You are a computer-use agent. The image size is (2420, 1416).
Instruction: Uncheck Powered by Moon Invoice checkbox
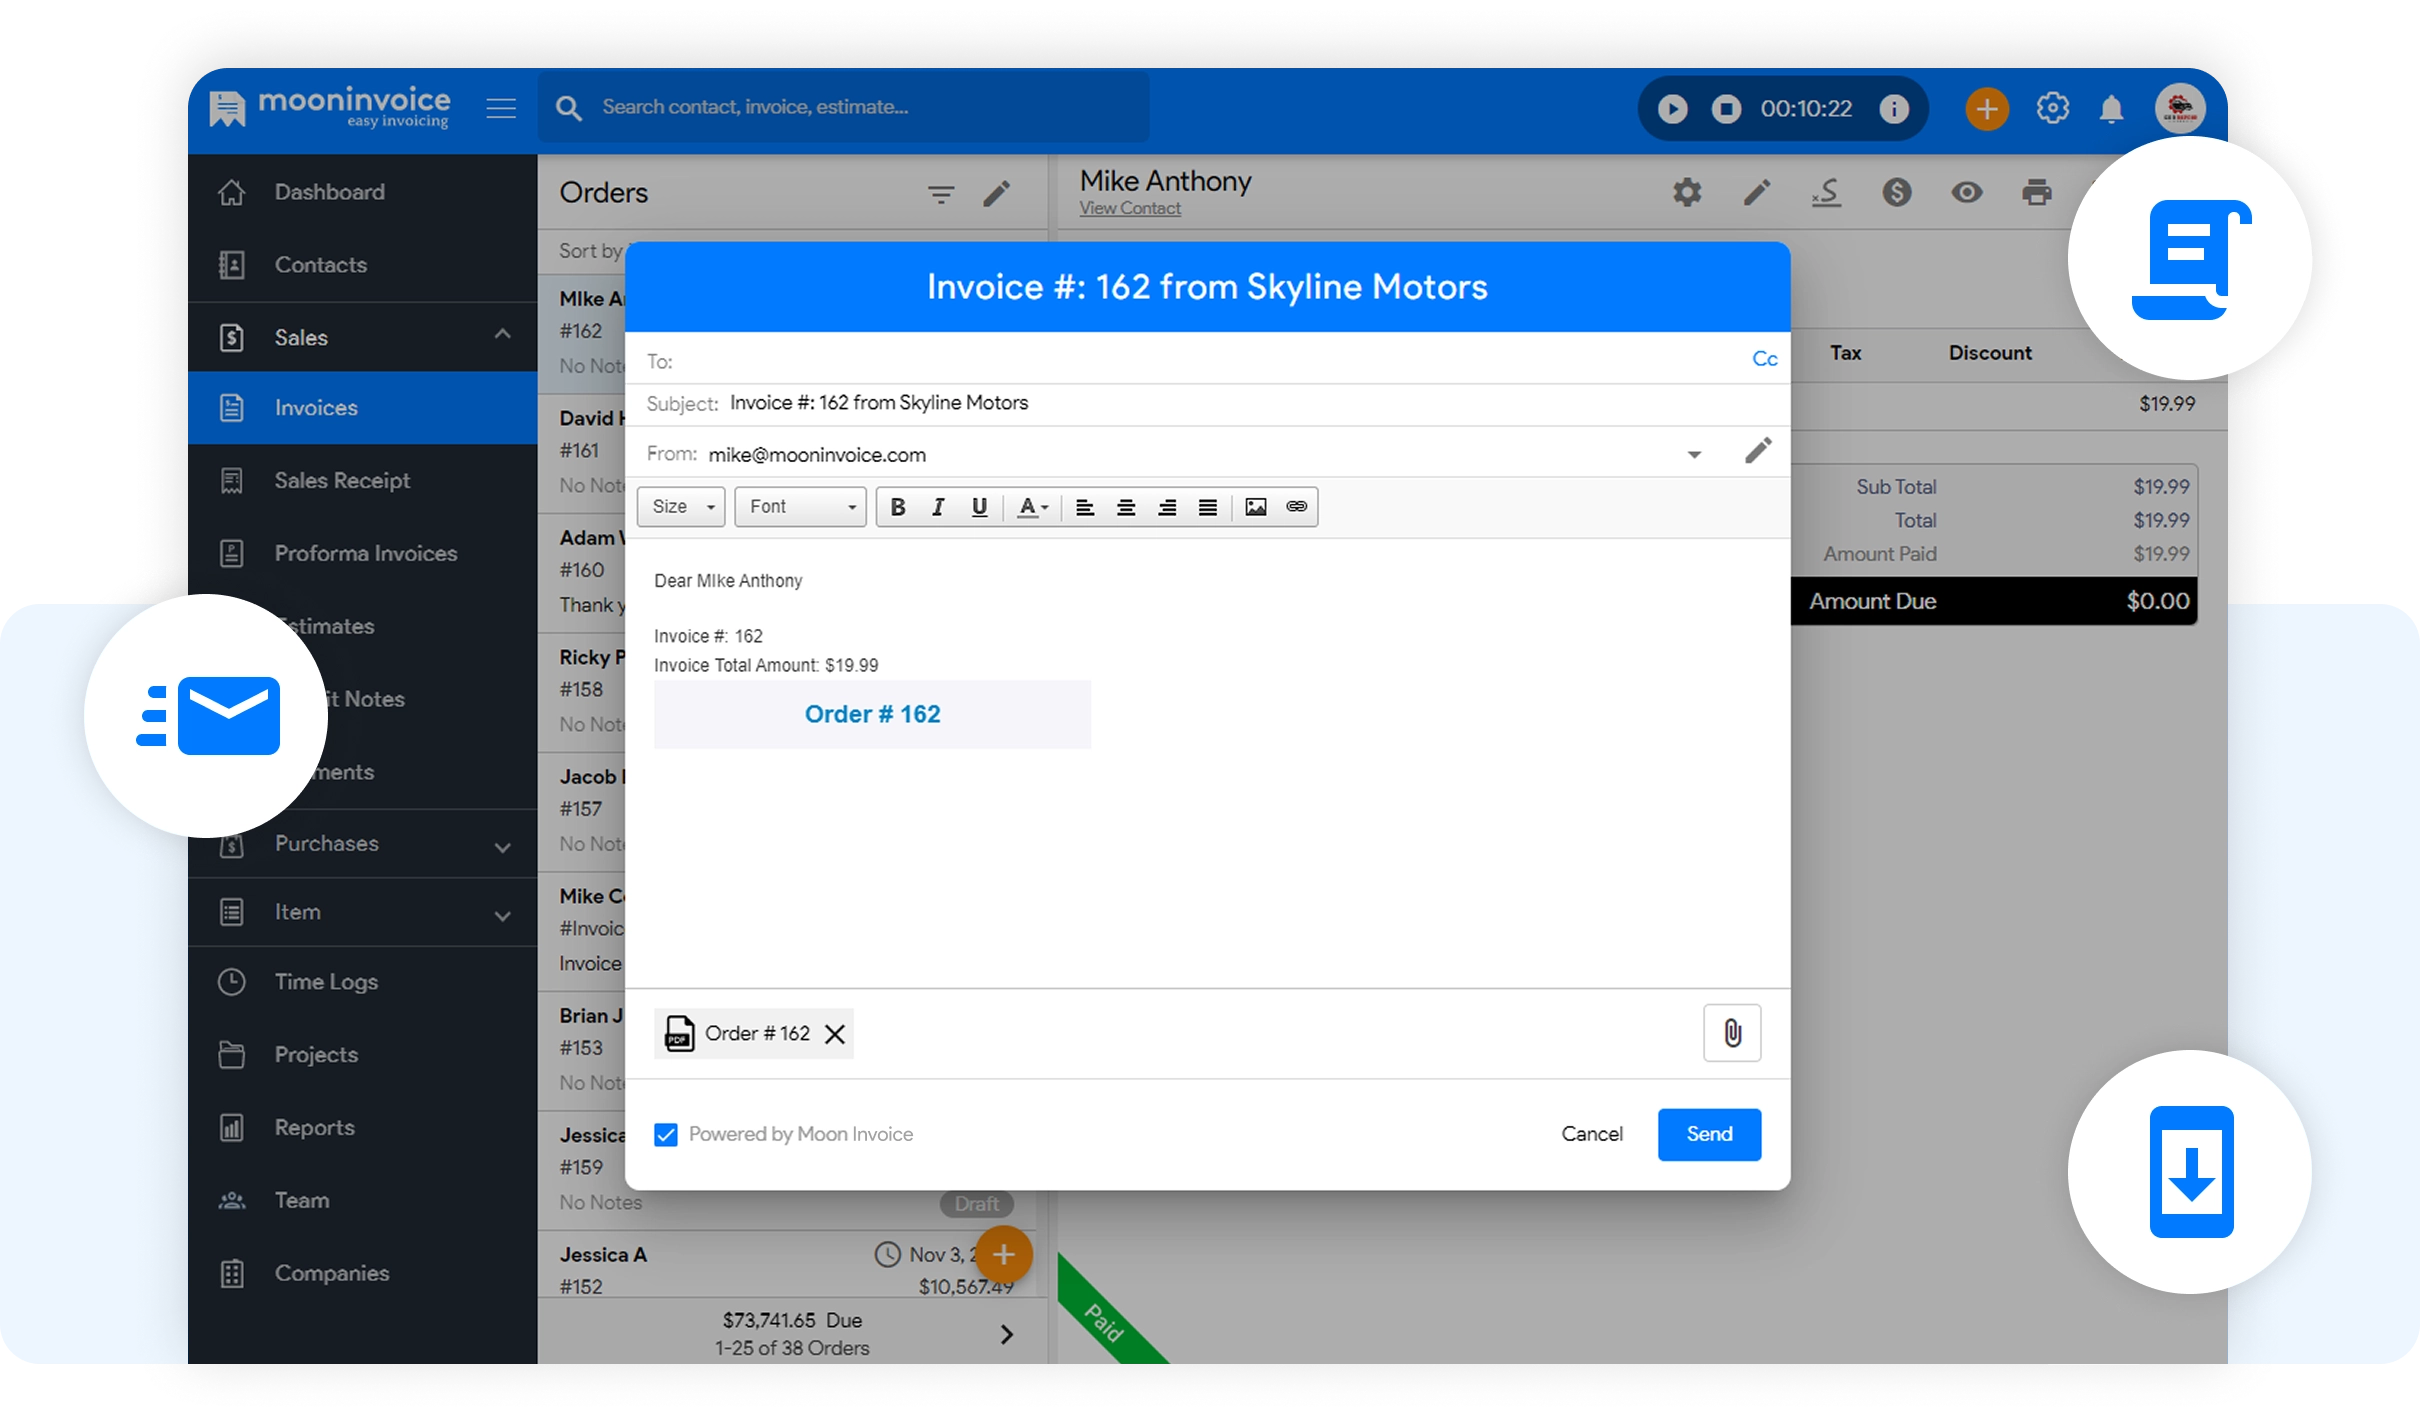[x=666, y=1134]
